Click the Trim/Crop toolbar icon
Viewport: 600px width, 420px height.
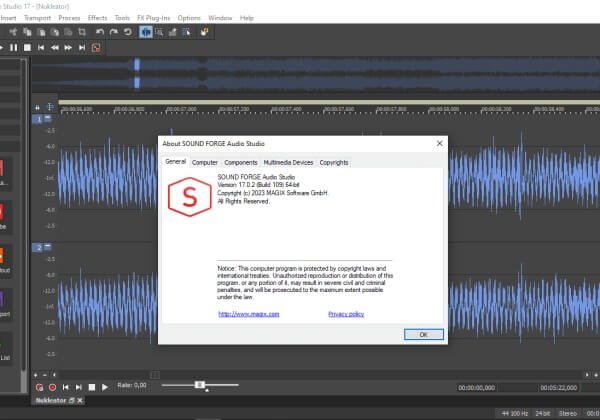click(x=82, y=32)
